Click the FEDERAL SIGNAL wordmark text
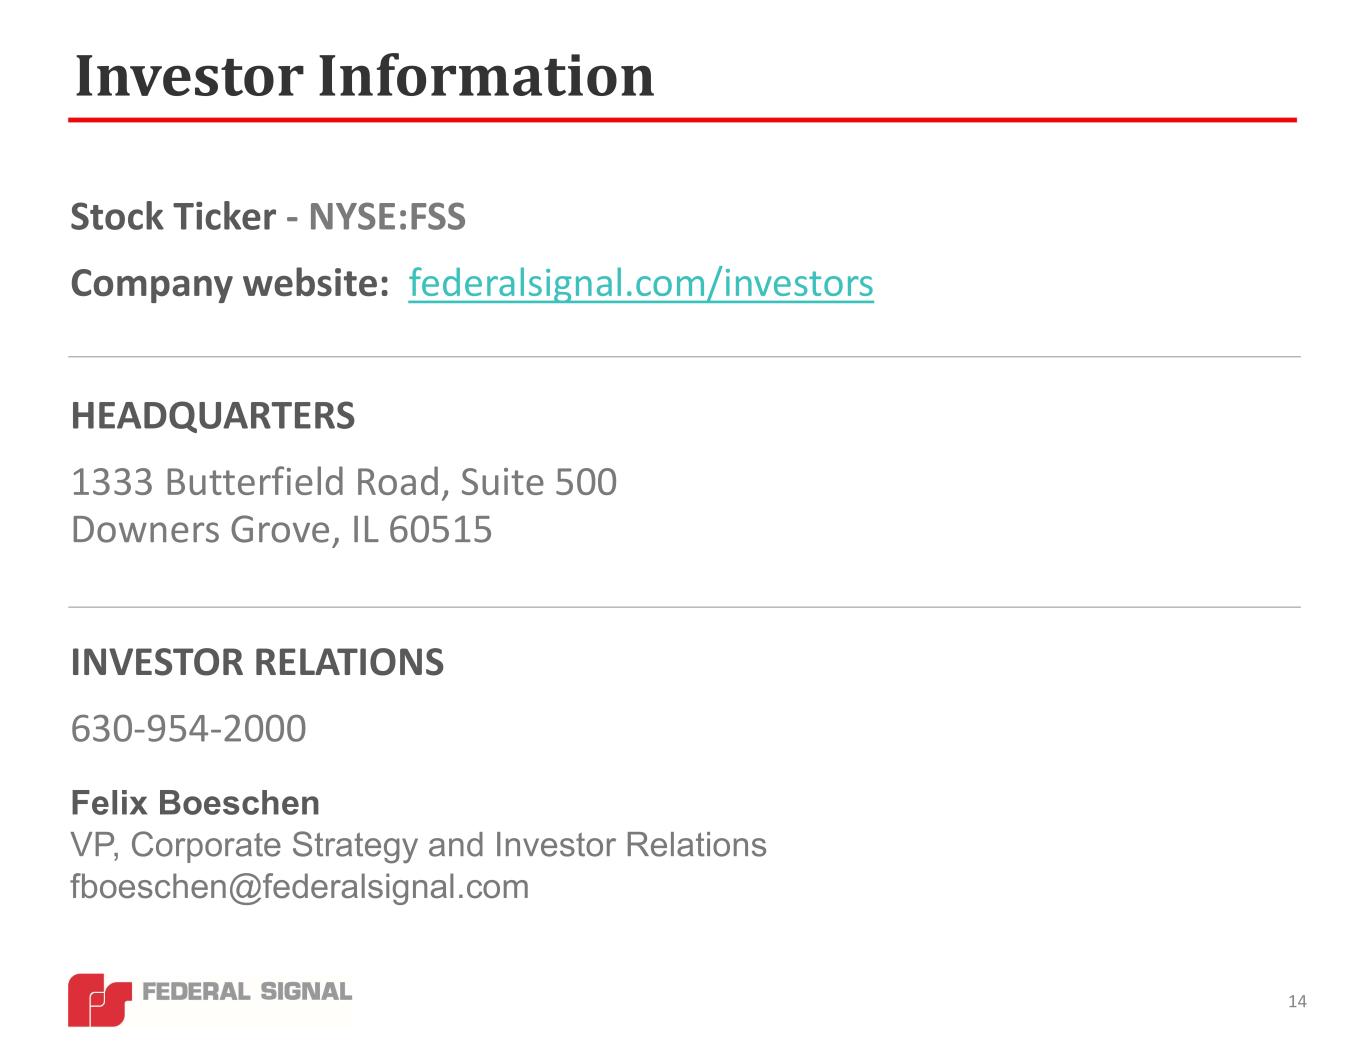Image resolution: width=1365 pixels, height=1055 pixels. pyautogui.click(x=248, y=992)
